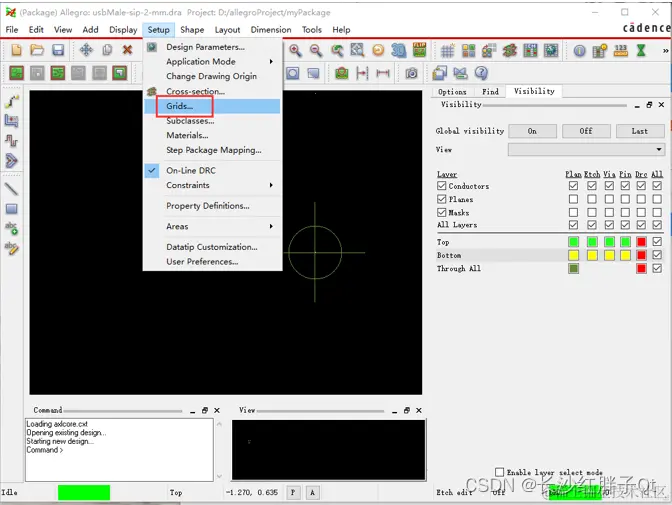672x505 pixels.
Task: Open the View dropdown in Visibility panel
Action: click(x=586, y=150)
